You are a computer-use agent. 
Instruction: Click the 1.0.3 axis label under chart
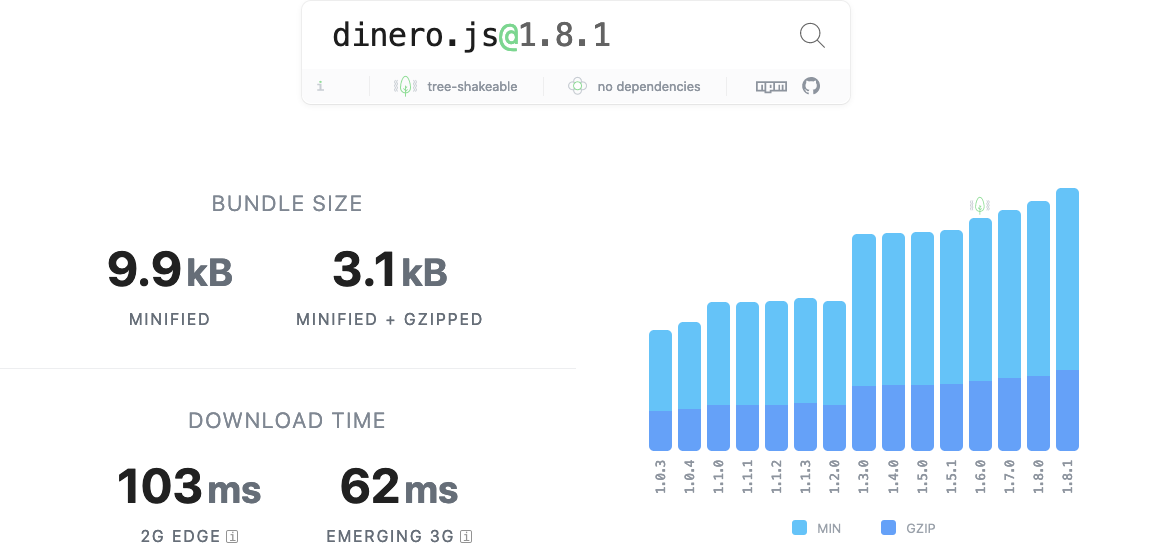point(660,477)
